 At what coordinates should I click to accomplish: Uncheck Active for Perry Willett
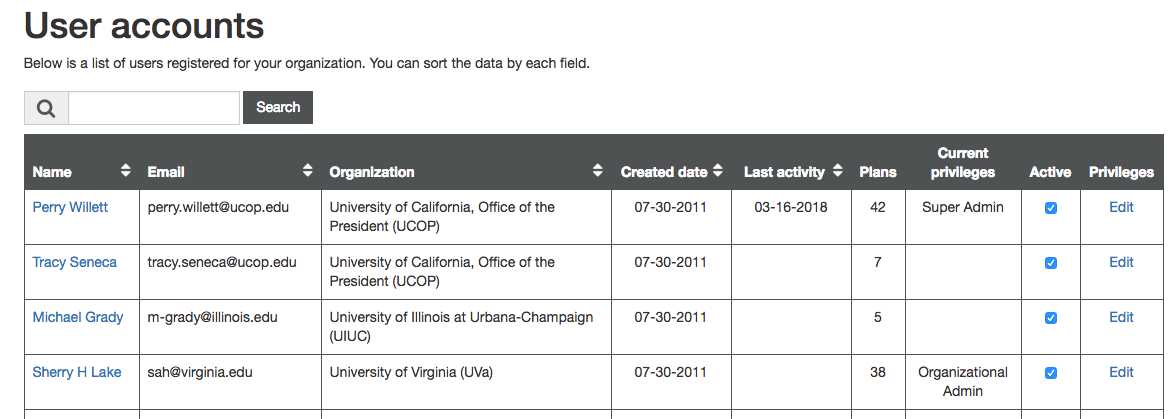click(x=1050, y=208)
